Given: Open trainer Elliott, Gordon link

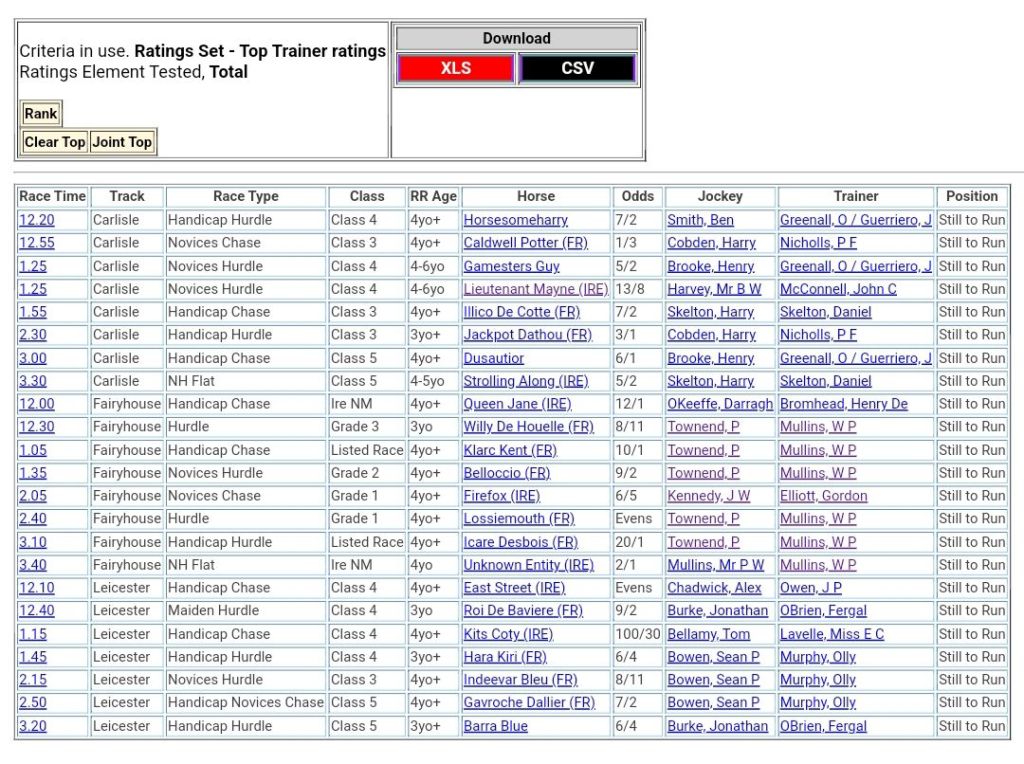Looking at the screenshot, I should coord(823,496).
